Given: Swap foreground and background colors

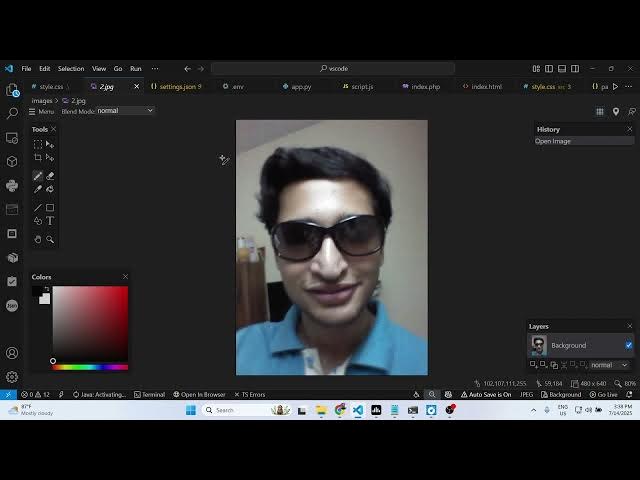Looking at the screenshot, I should pyautogui.click(x=47, y=289).
